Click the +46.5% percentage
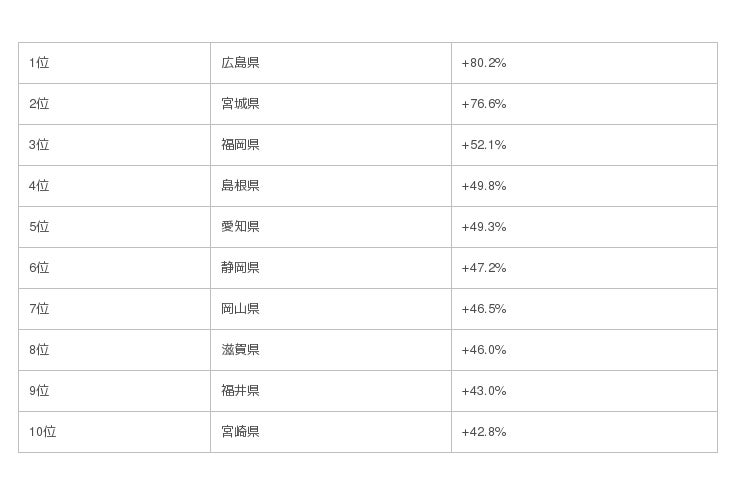Viewport: 740px width, 493px height. click(484, 309)
